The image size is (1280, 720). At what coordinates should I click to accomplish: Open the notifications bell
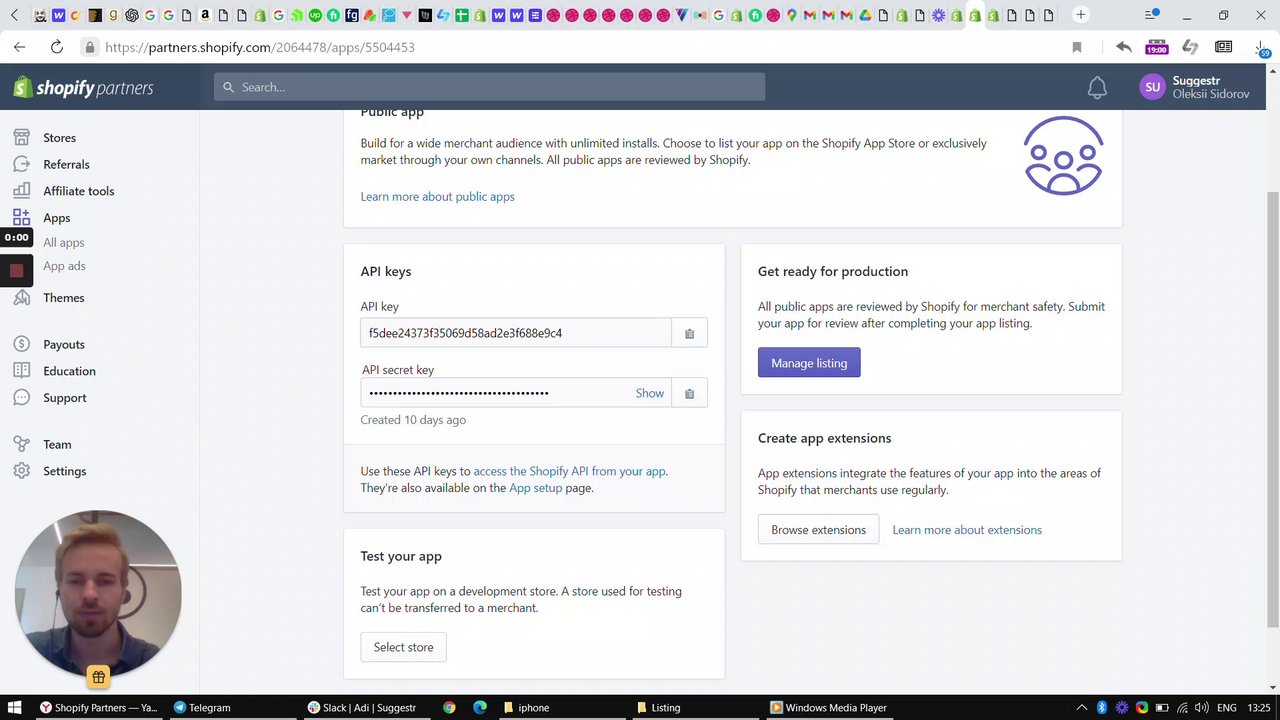[1097, 88]
